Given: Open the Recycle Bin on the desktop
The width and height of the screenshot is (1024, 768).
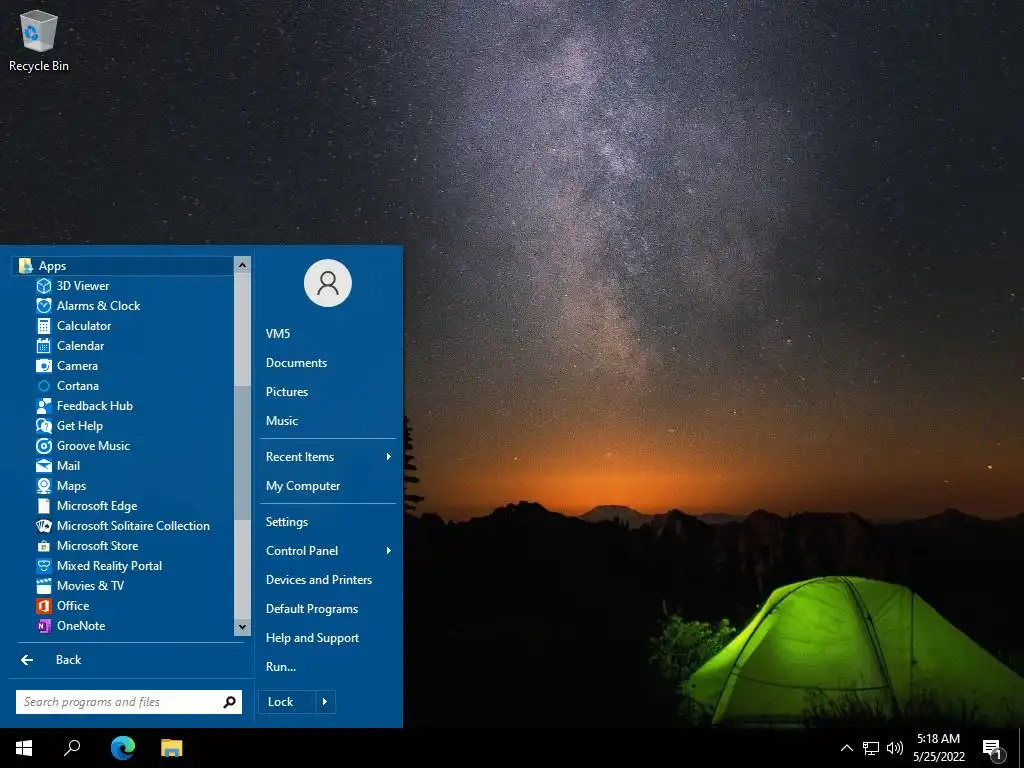Looking at the screenshot, I should (39, 40).
